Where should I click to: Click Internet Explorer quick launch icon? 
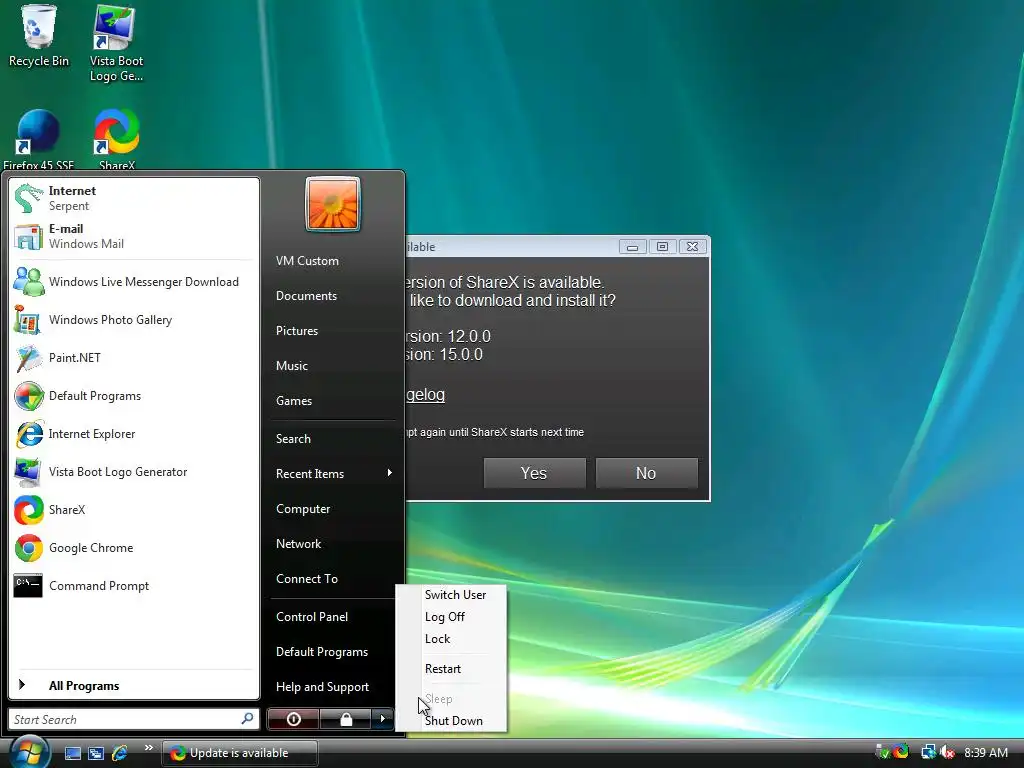coord(120,753)
